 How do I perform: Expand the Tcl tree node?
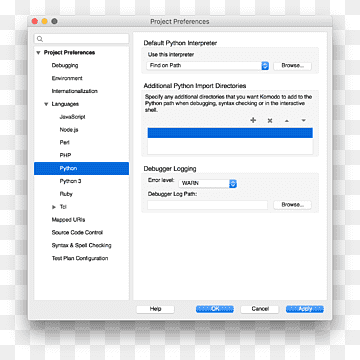coord(54,207)
